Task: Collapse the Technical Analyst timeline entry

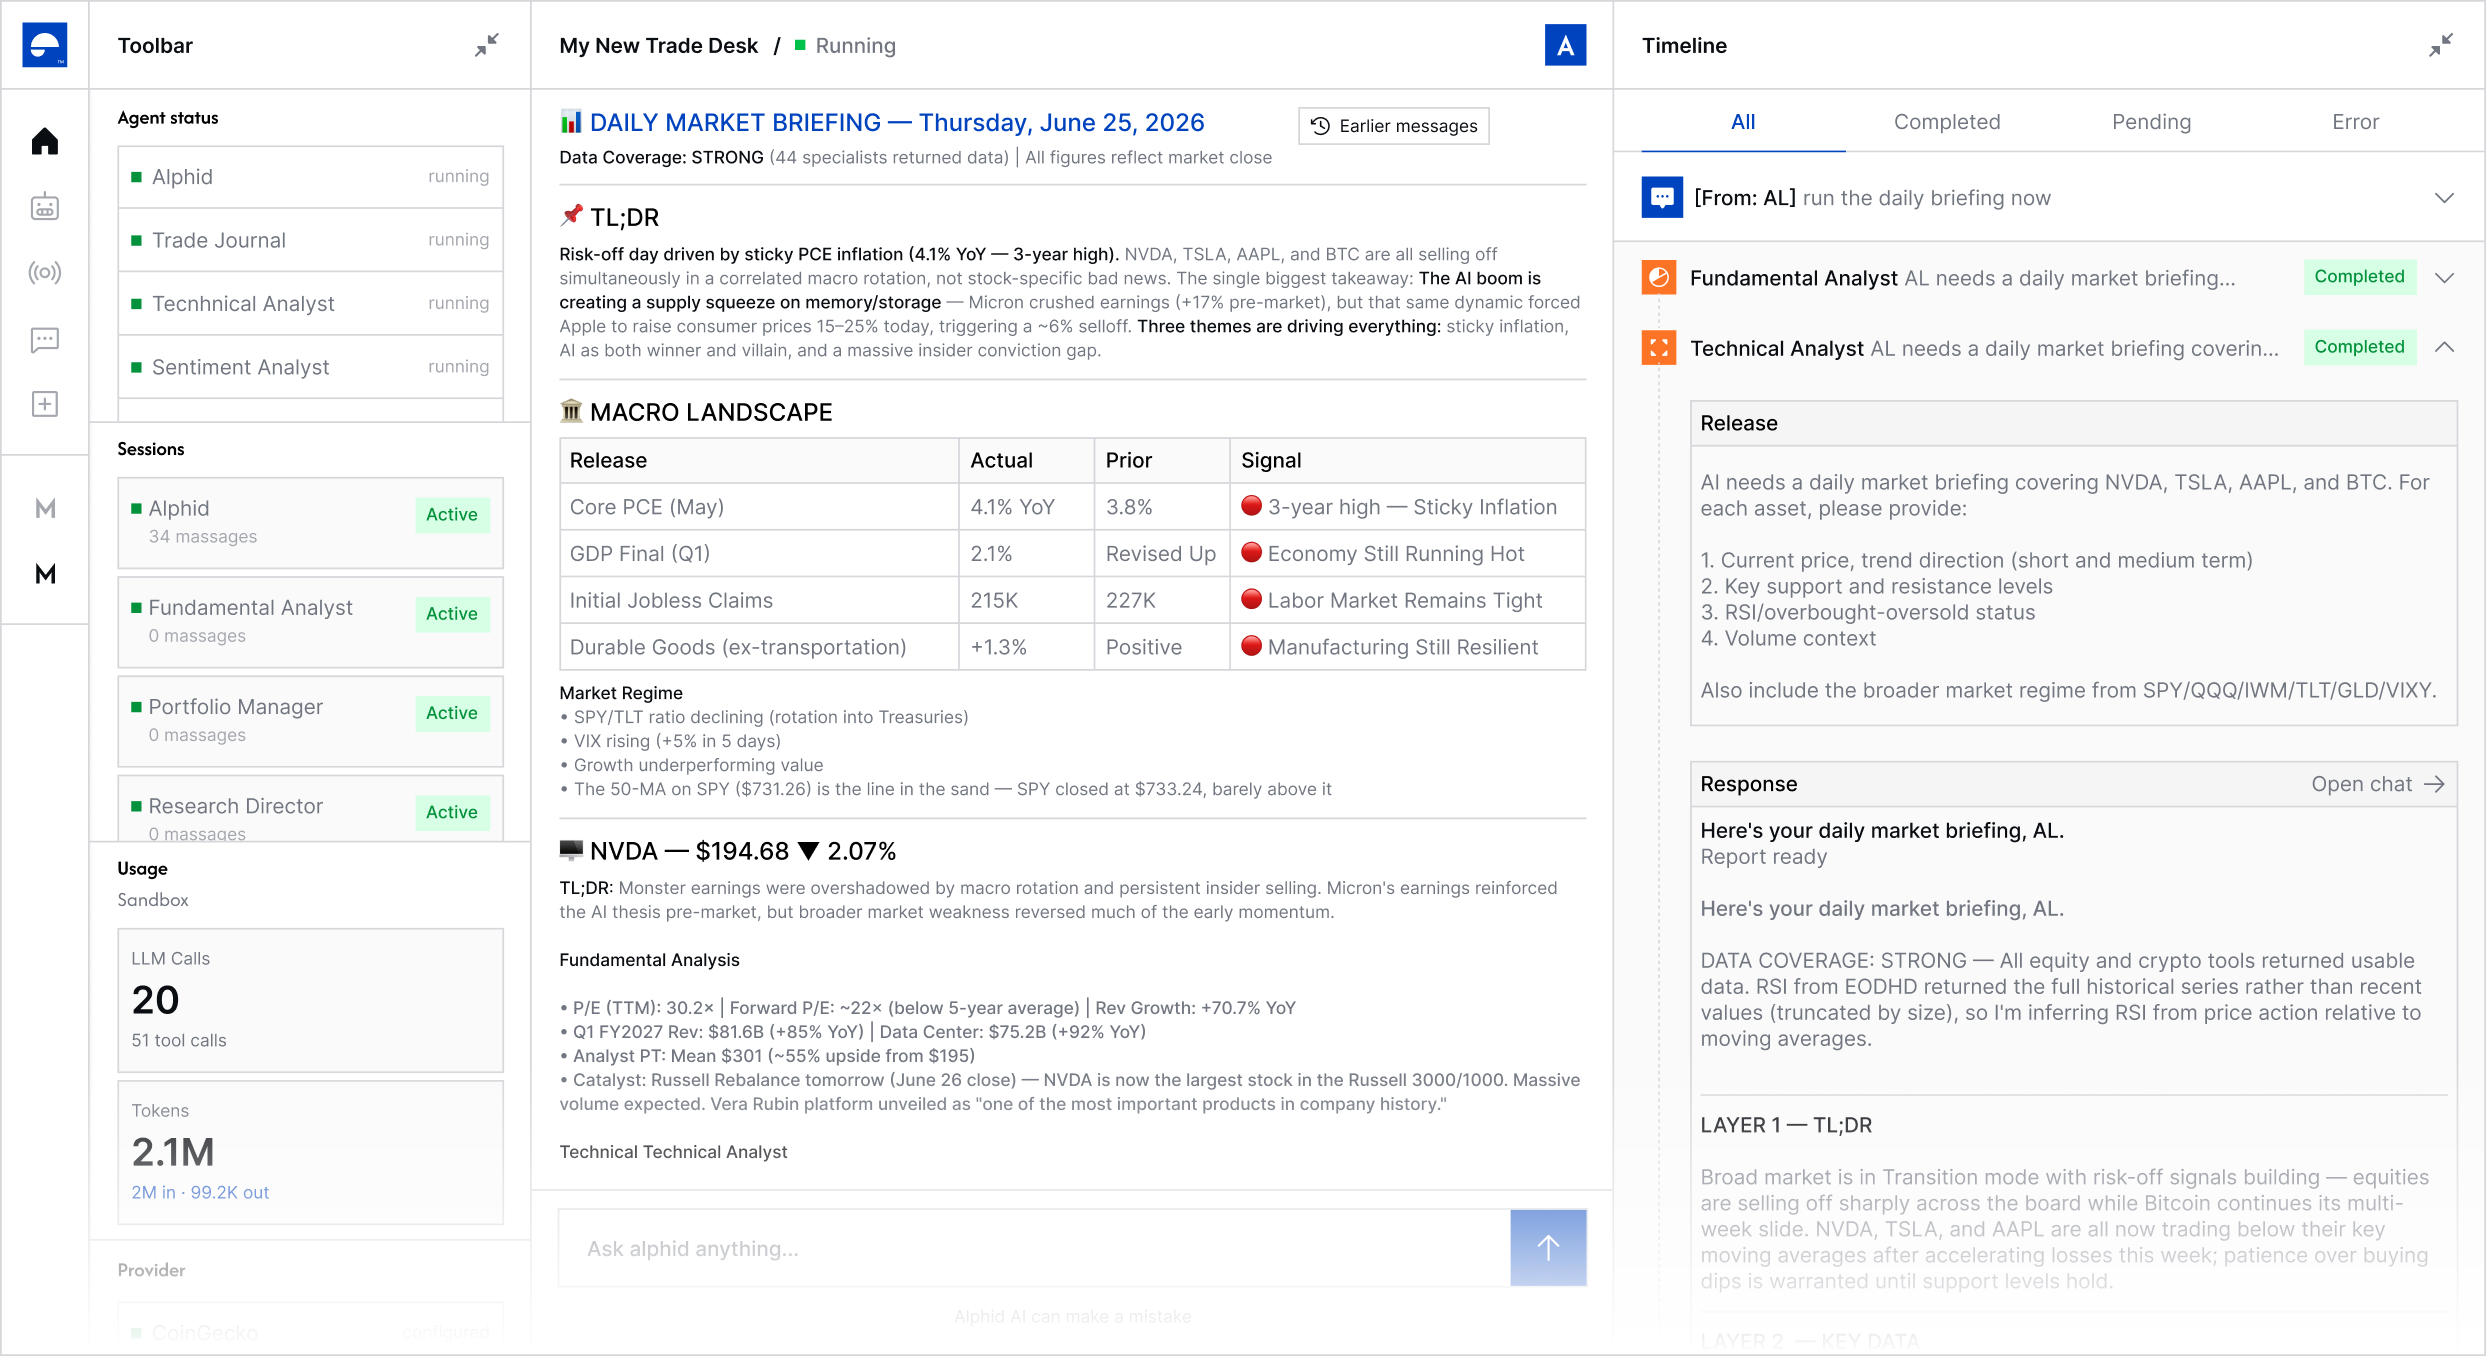Action: (x=2444, y=347)
